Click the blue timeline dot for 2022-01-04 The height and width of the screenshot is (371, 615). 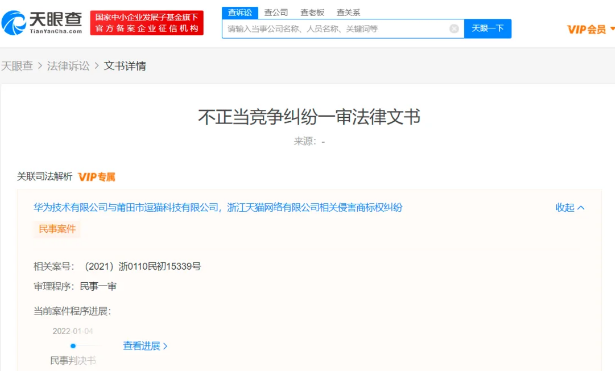click(x=73, y=346)
